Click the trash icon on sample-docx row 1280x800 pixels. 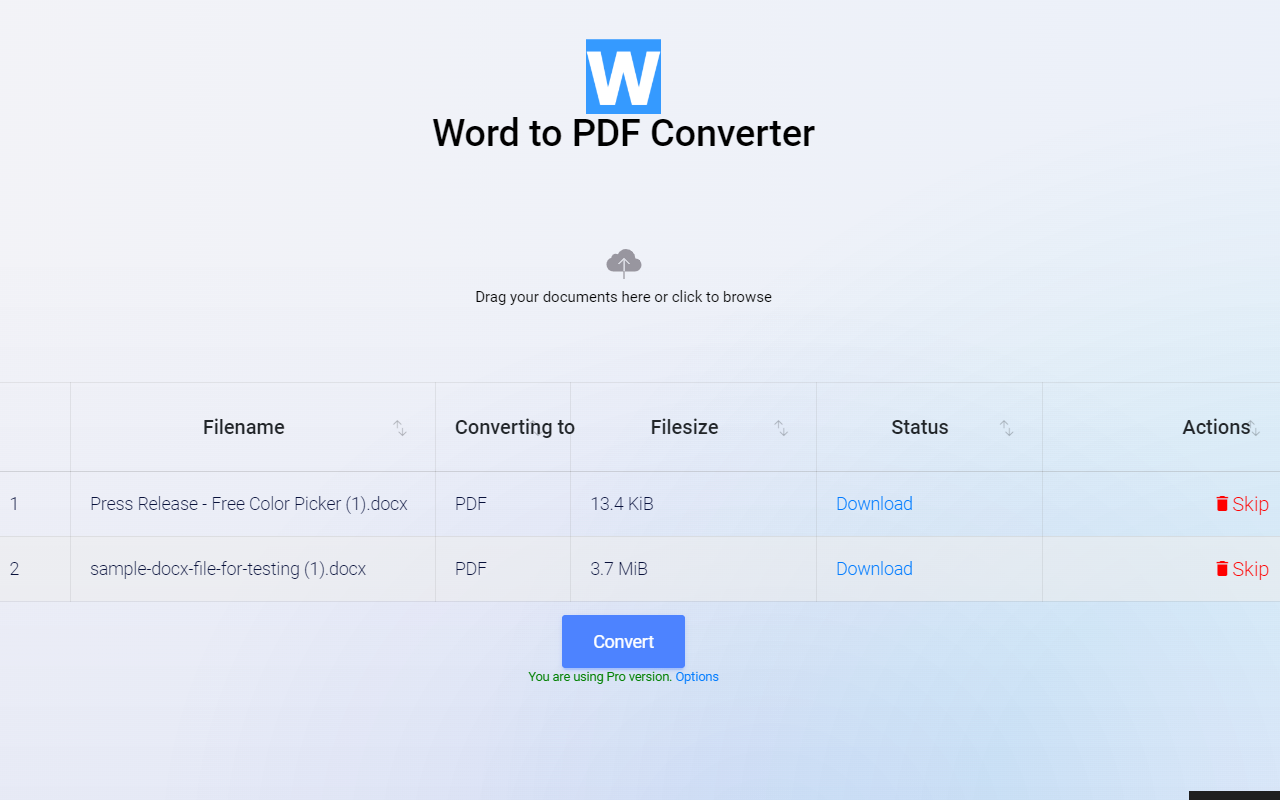(1220, 569)
